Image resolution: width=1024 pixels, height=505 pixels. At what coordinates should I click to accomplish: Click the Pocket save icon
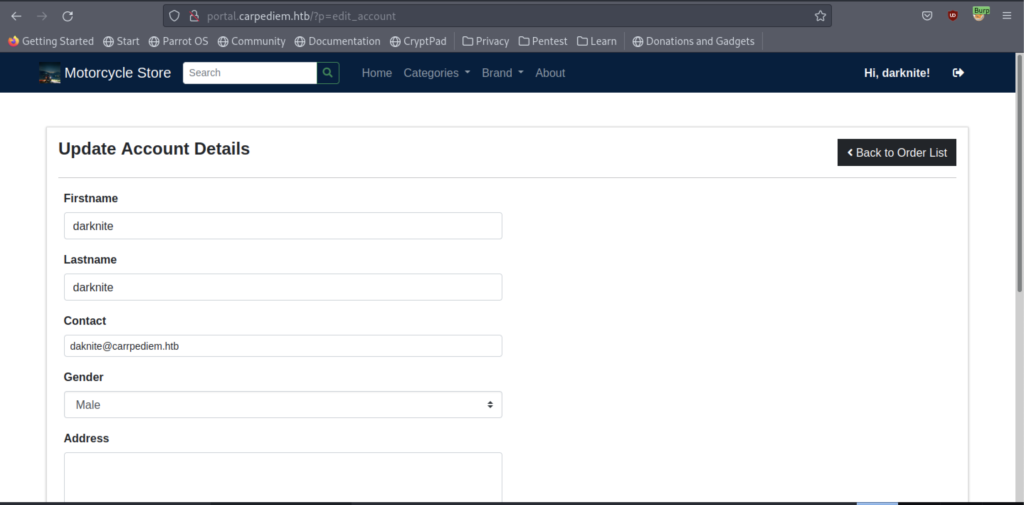[927, 16]
